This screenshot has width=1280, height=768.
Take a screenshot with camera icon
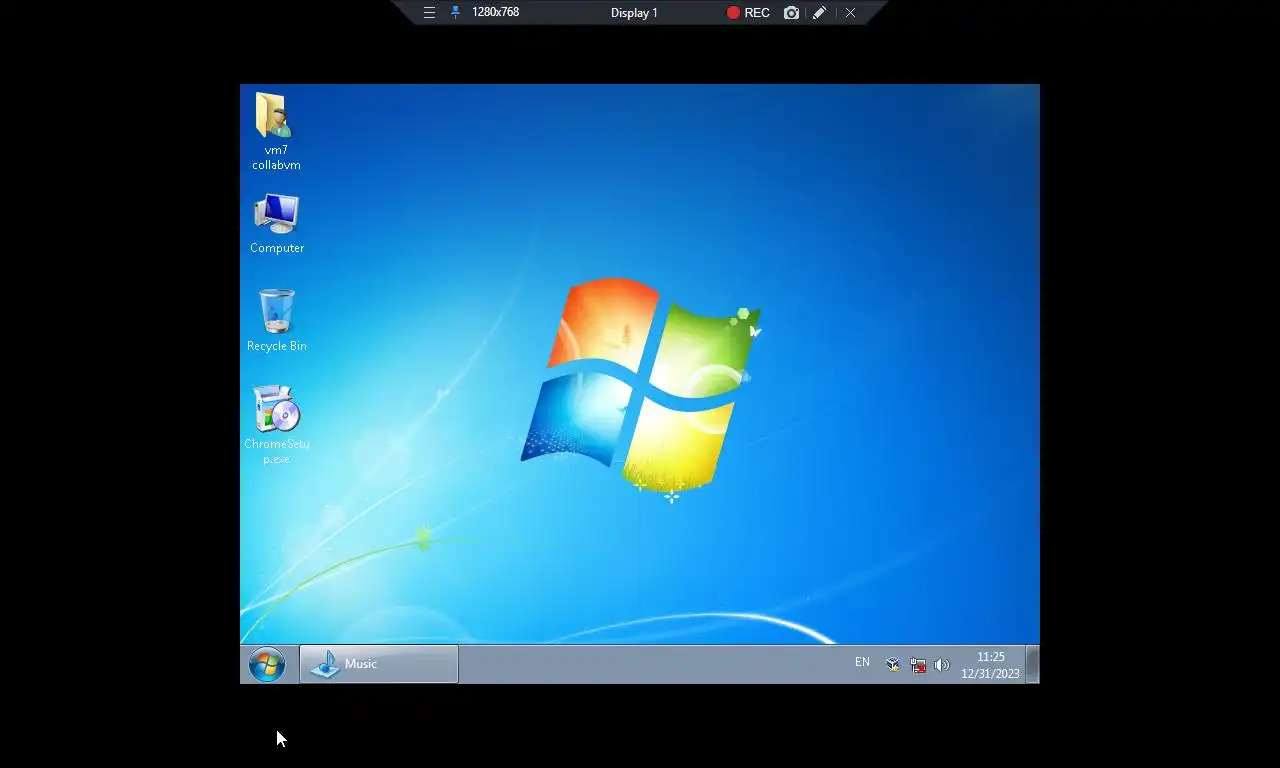[x=791, y=13]
